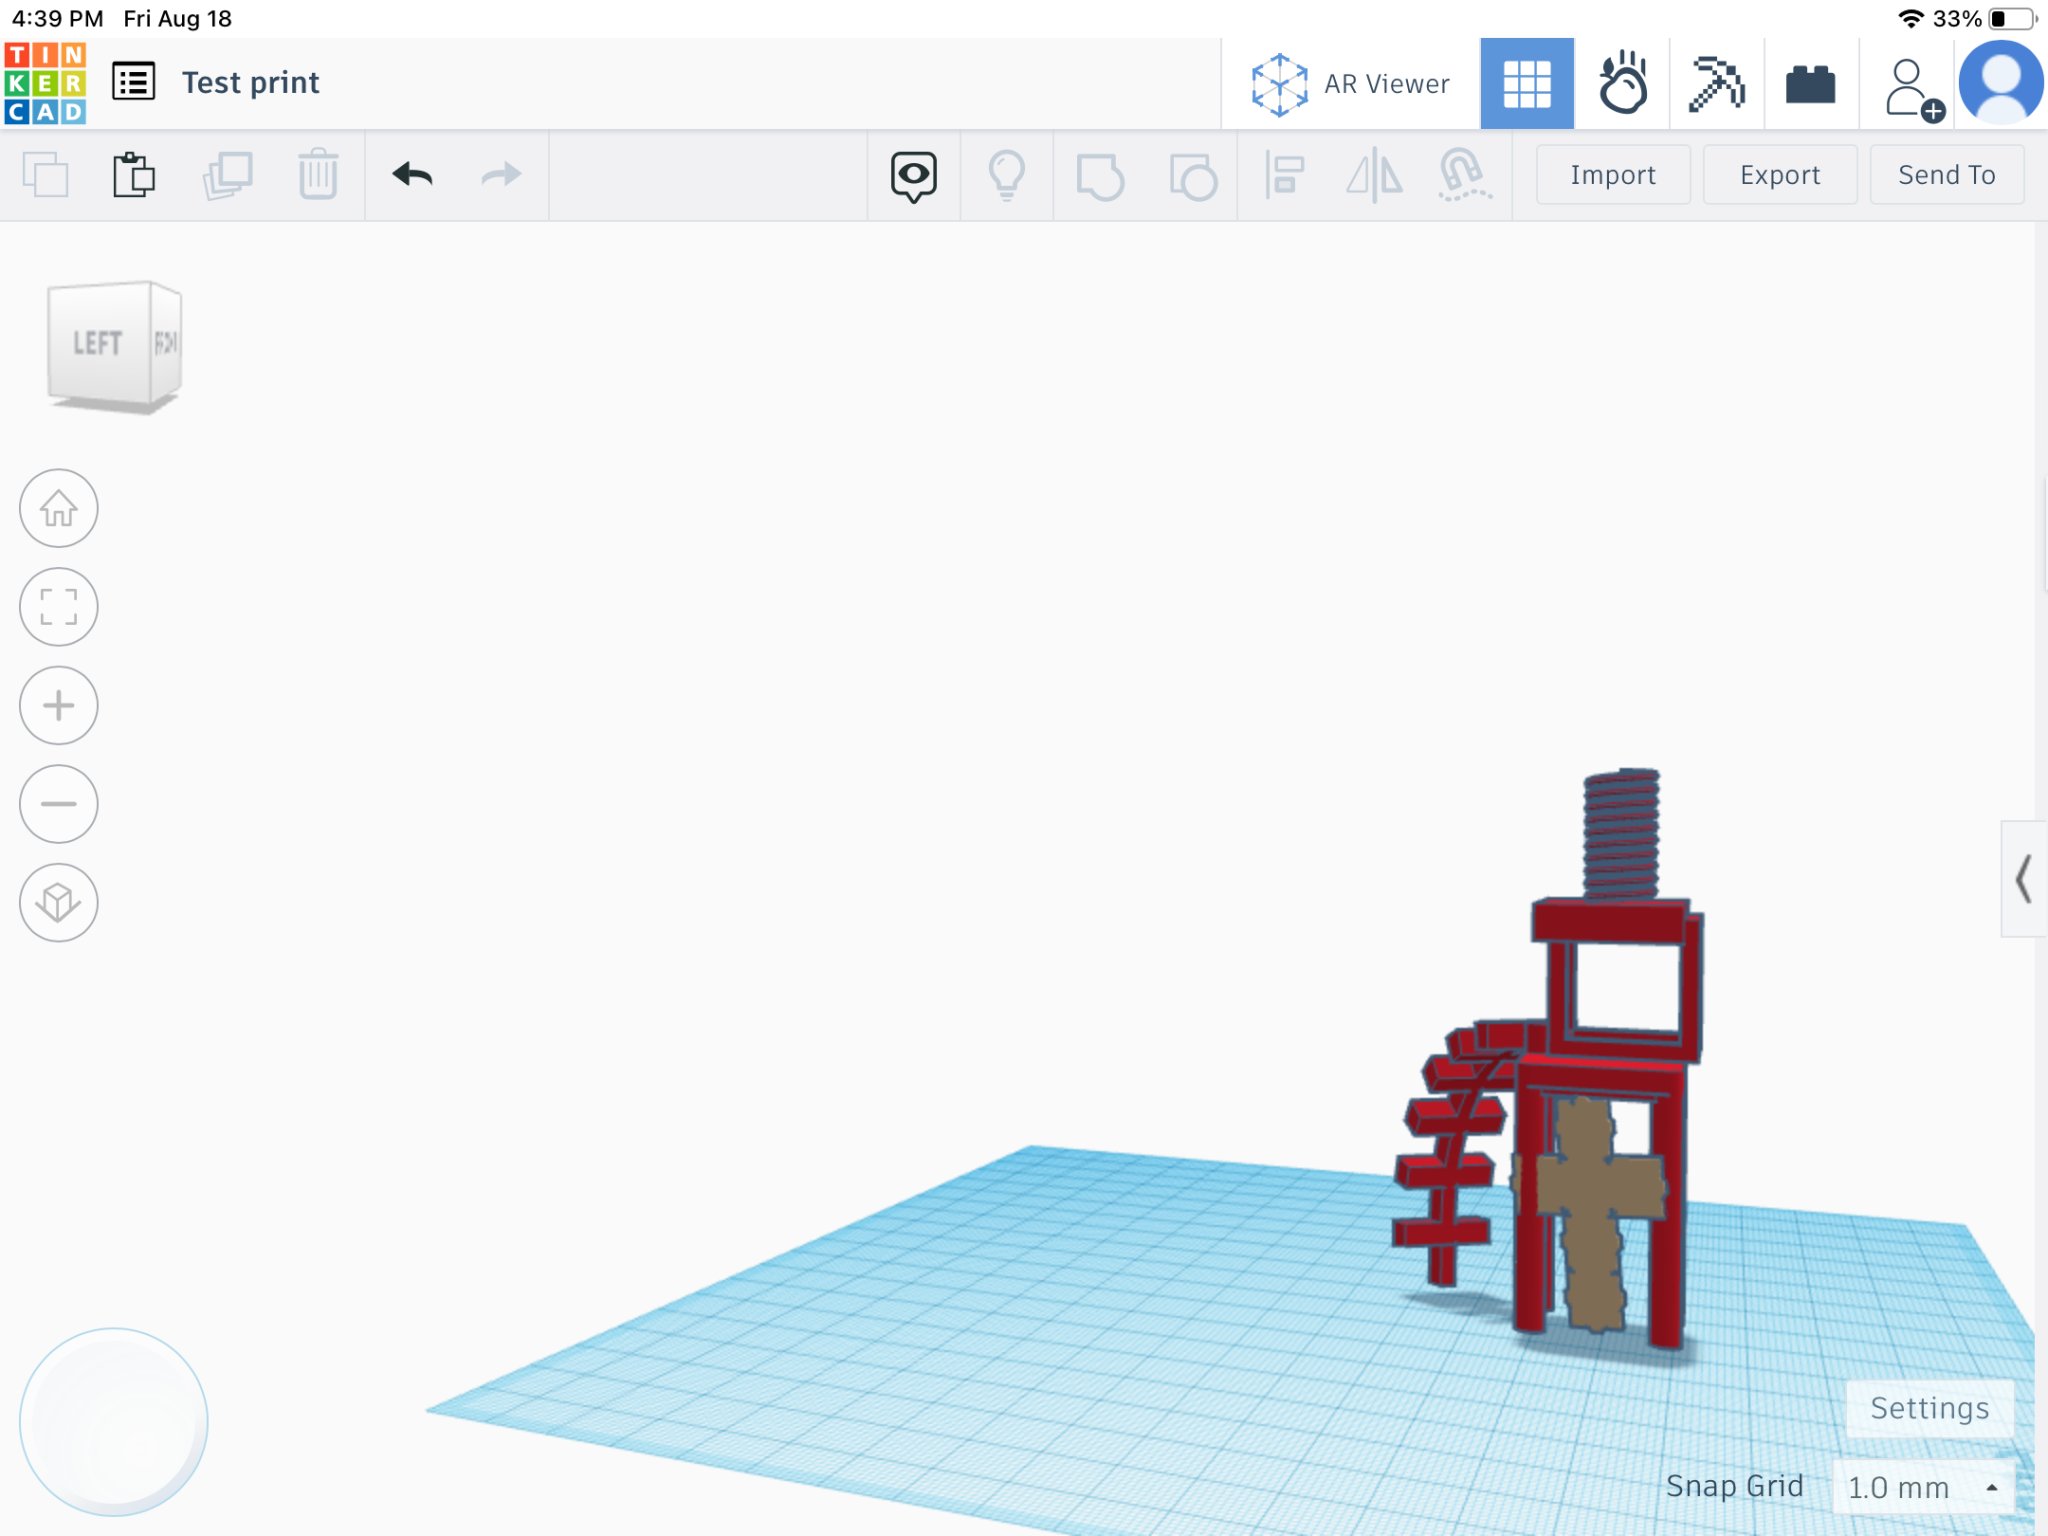Show hidden objects using the eye bubble icon

click(x=912, y=175)
